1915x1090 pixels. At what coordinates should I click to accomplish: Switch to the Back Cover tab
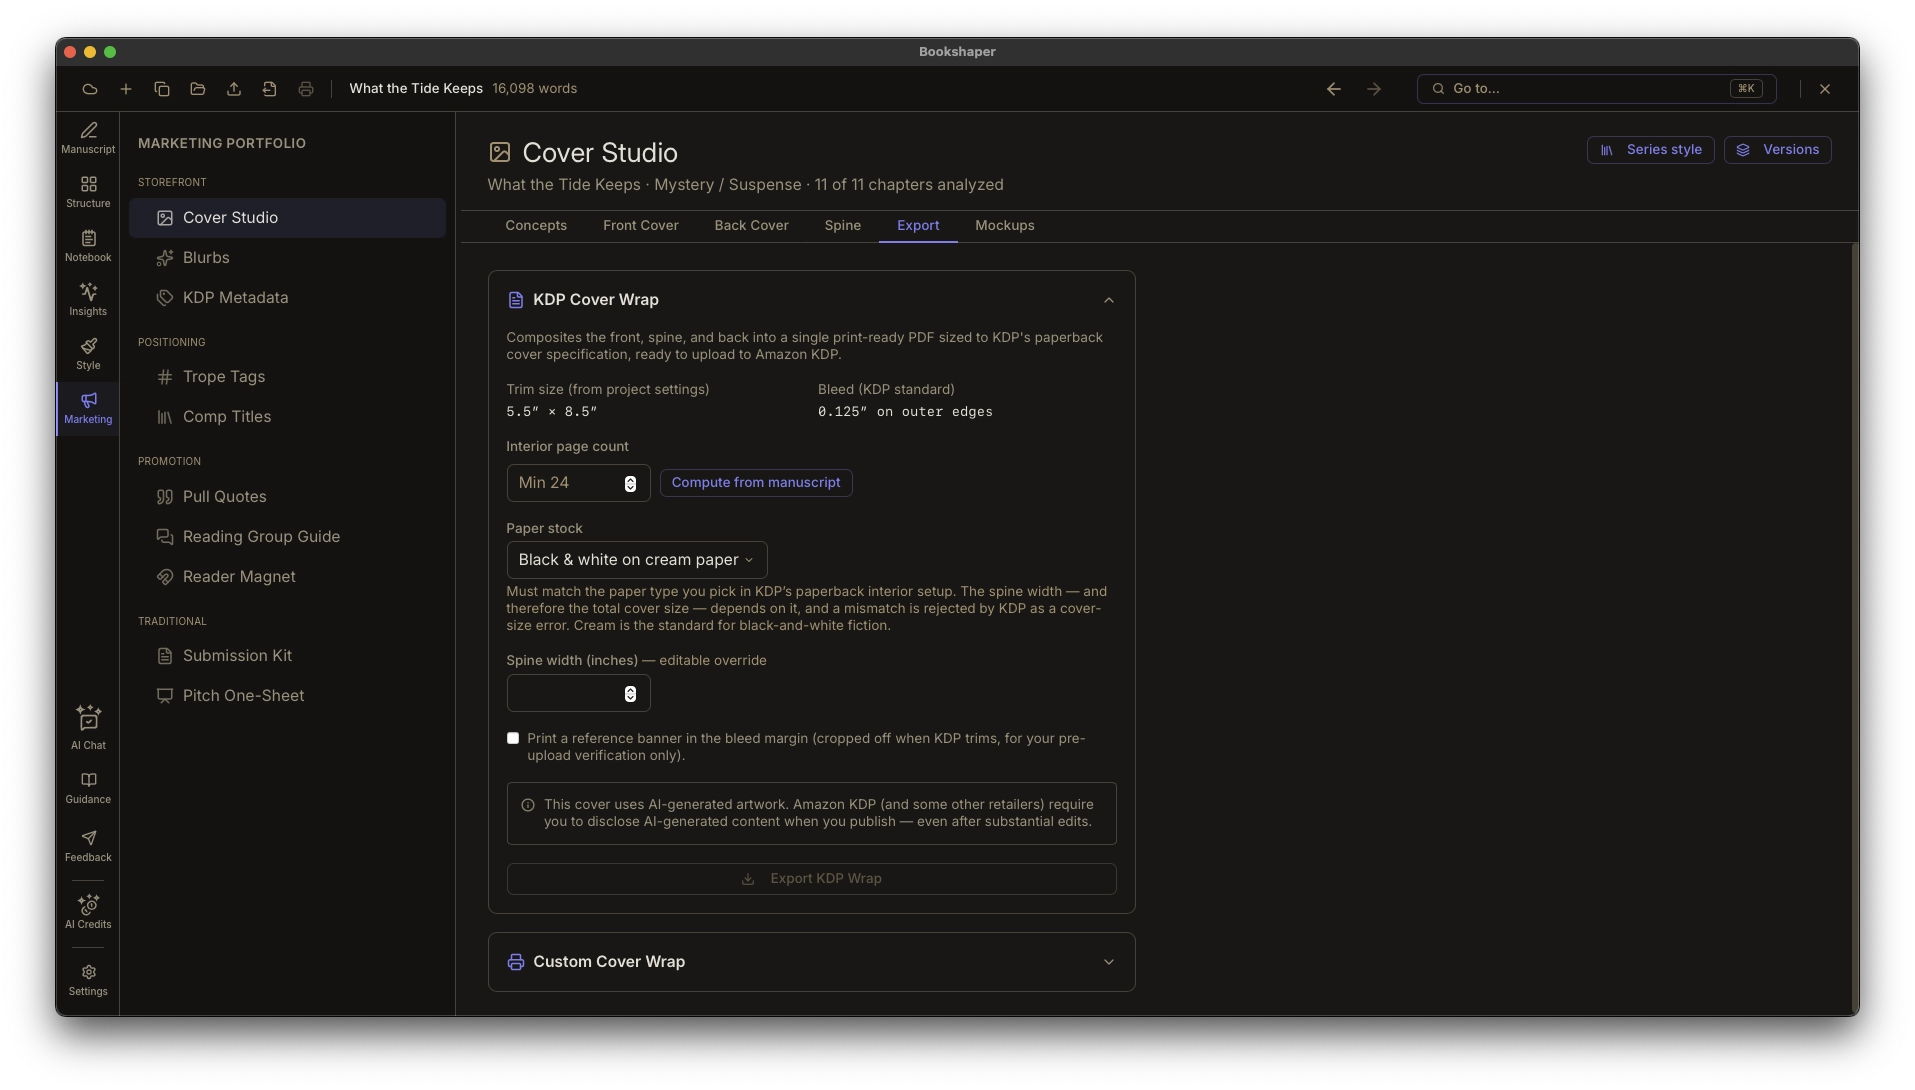(x=752, y=226)
